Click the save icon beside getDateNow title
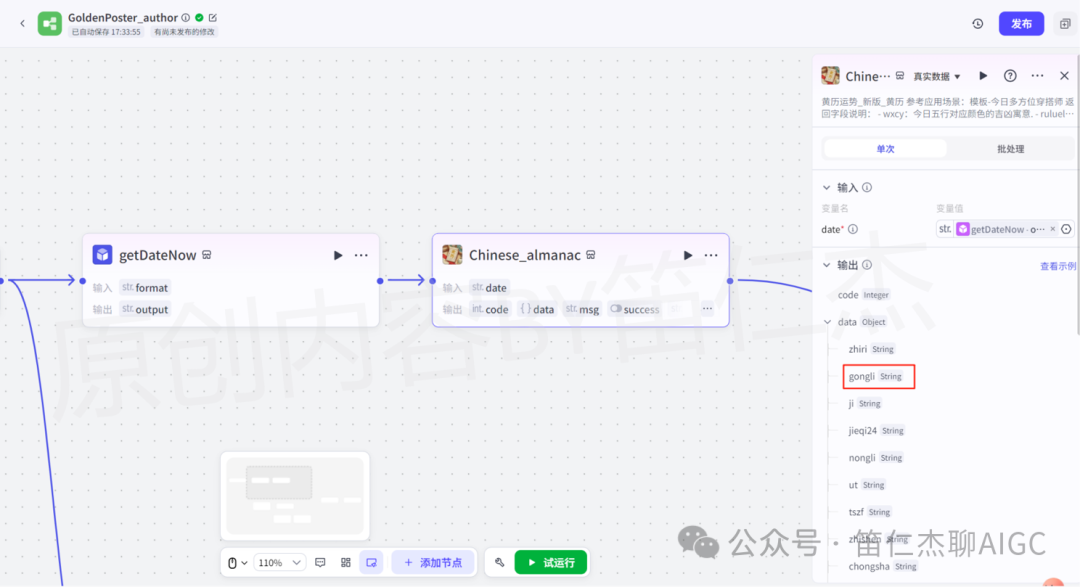The height and width of the screenshot is (587, 1080). tap(207, 255)
